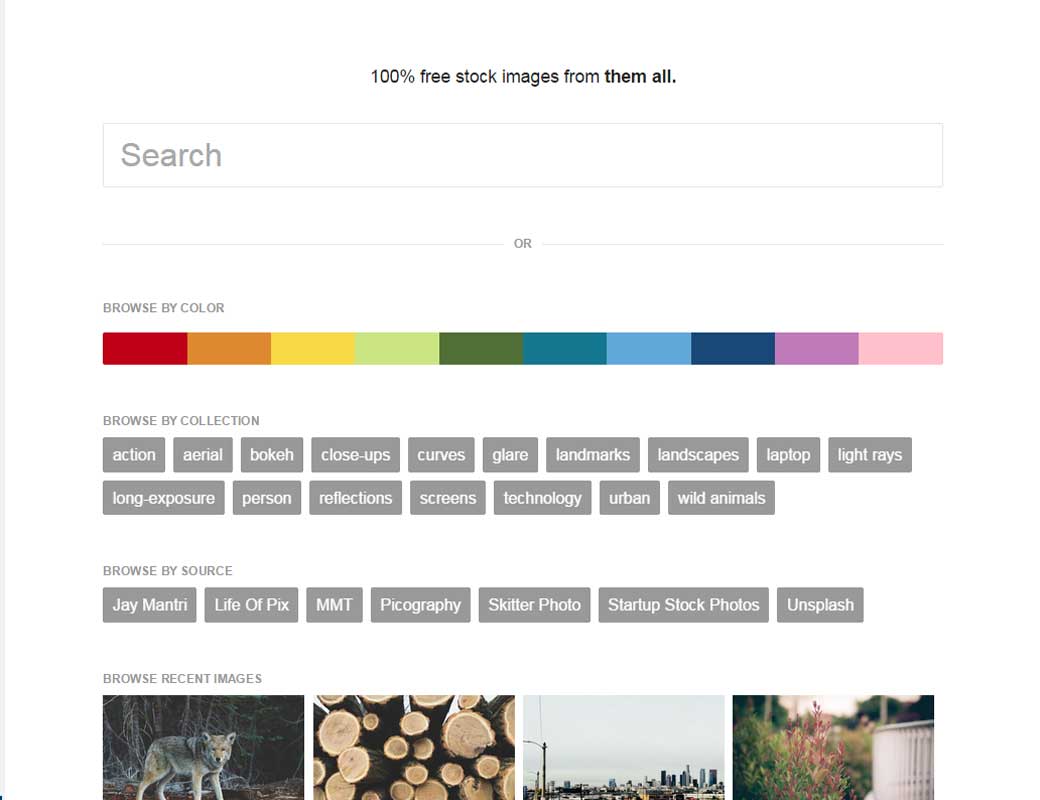Open the city skyline photo thumbnail
The width and height of the screenshot is (1040, 800).
point(624,748)
